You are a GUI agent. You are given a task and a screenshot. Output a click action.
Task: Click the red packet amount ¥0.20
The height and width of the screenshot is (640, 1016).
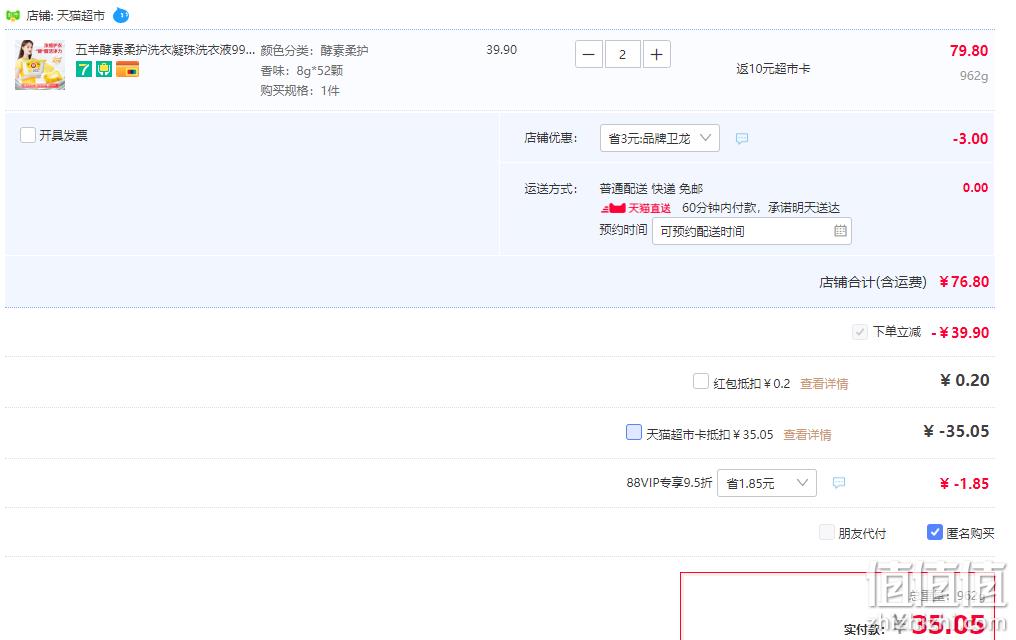pyautogui.click(x=965, y=380)
